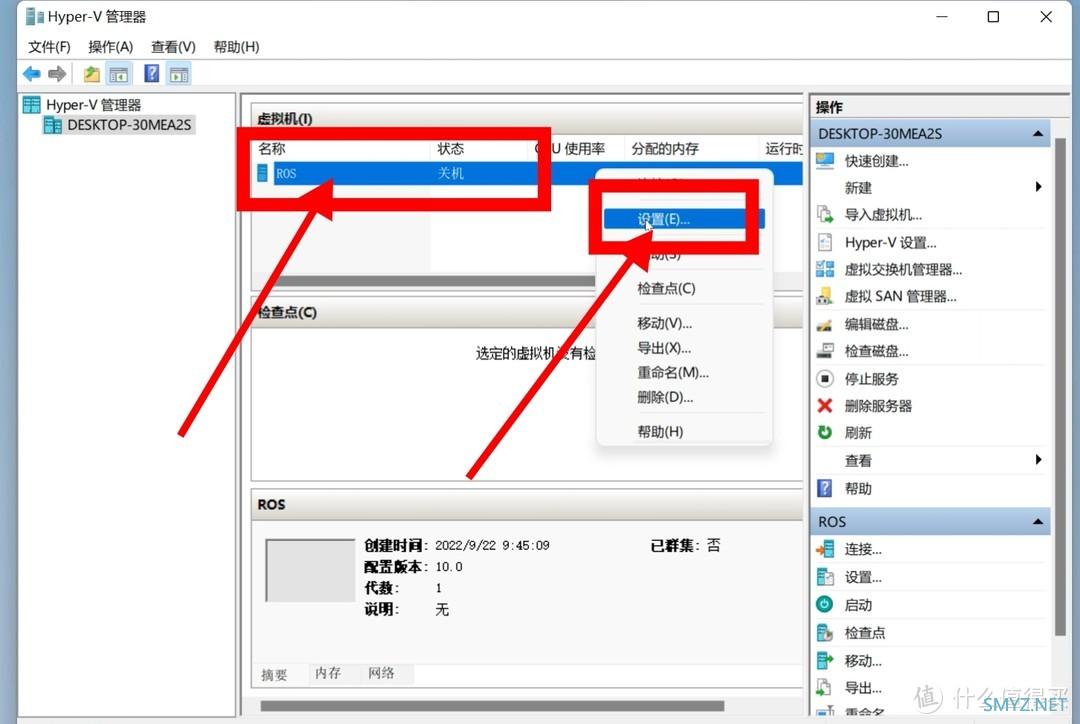Click the 虚拟 SAN 管理器 icon
Screen dimensions: 1080x724
point(824,297)
